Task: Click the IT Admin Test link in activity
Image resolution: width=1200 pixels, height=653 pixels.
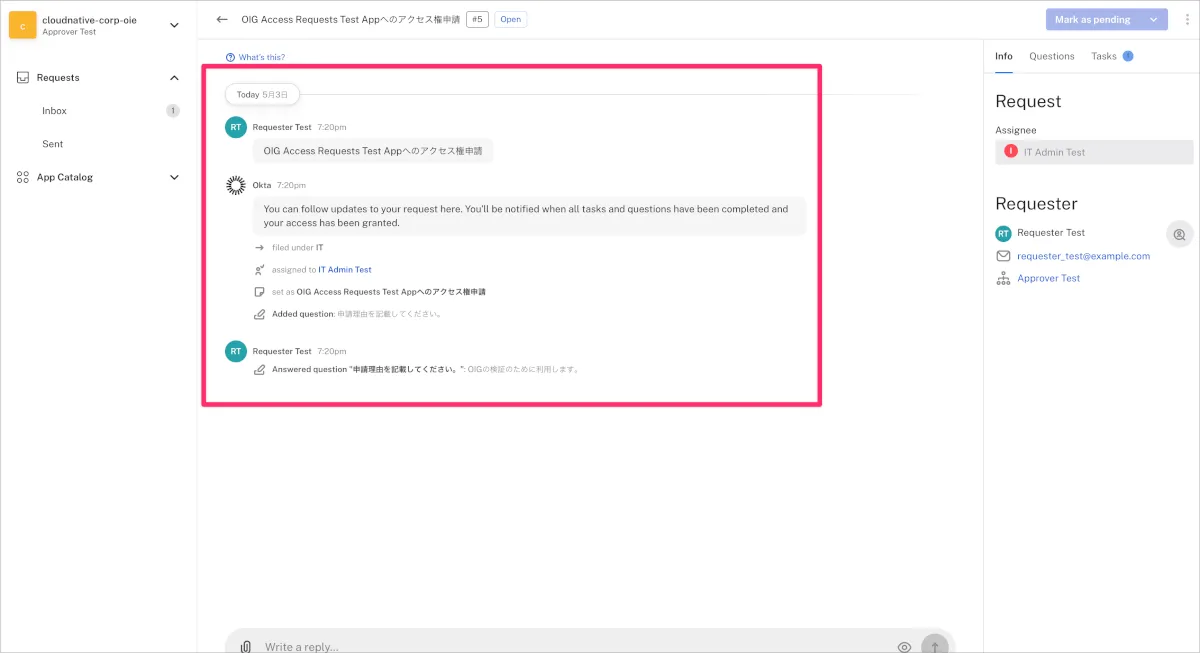Action: (345, 270)
